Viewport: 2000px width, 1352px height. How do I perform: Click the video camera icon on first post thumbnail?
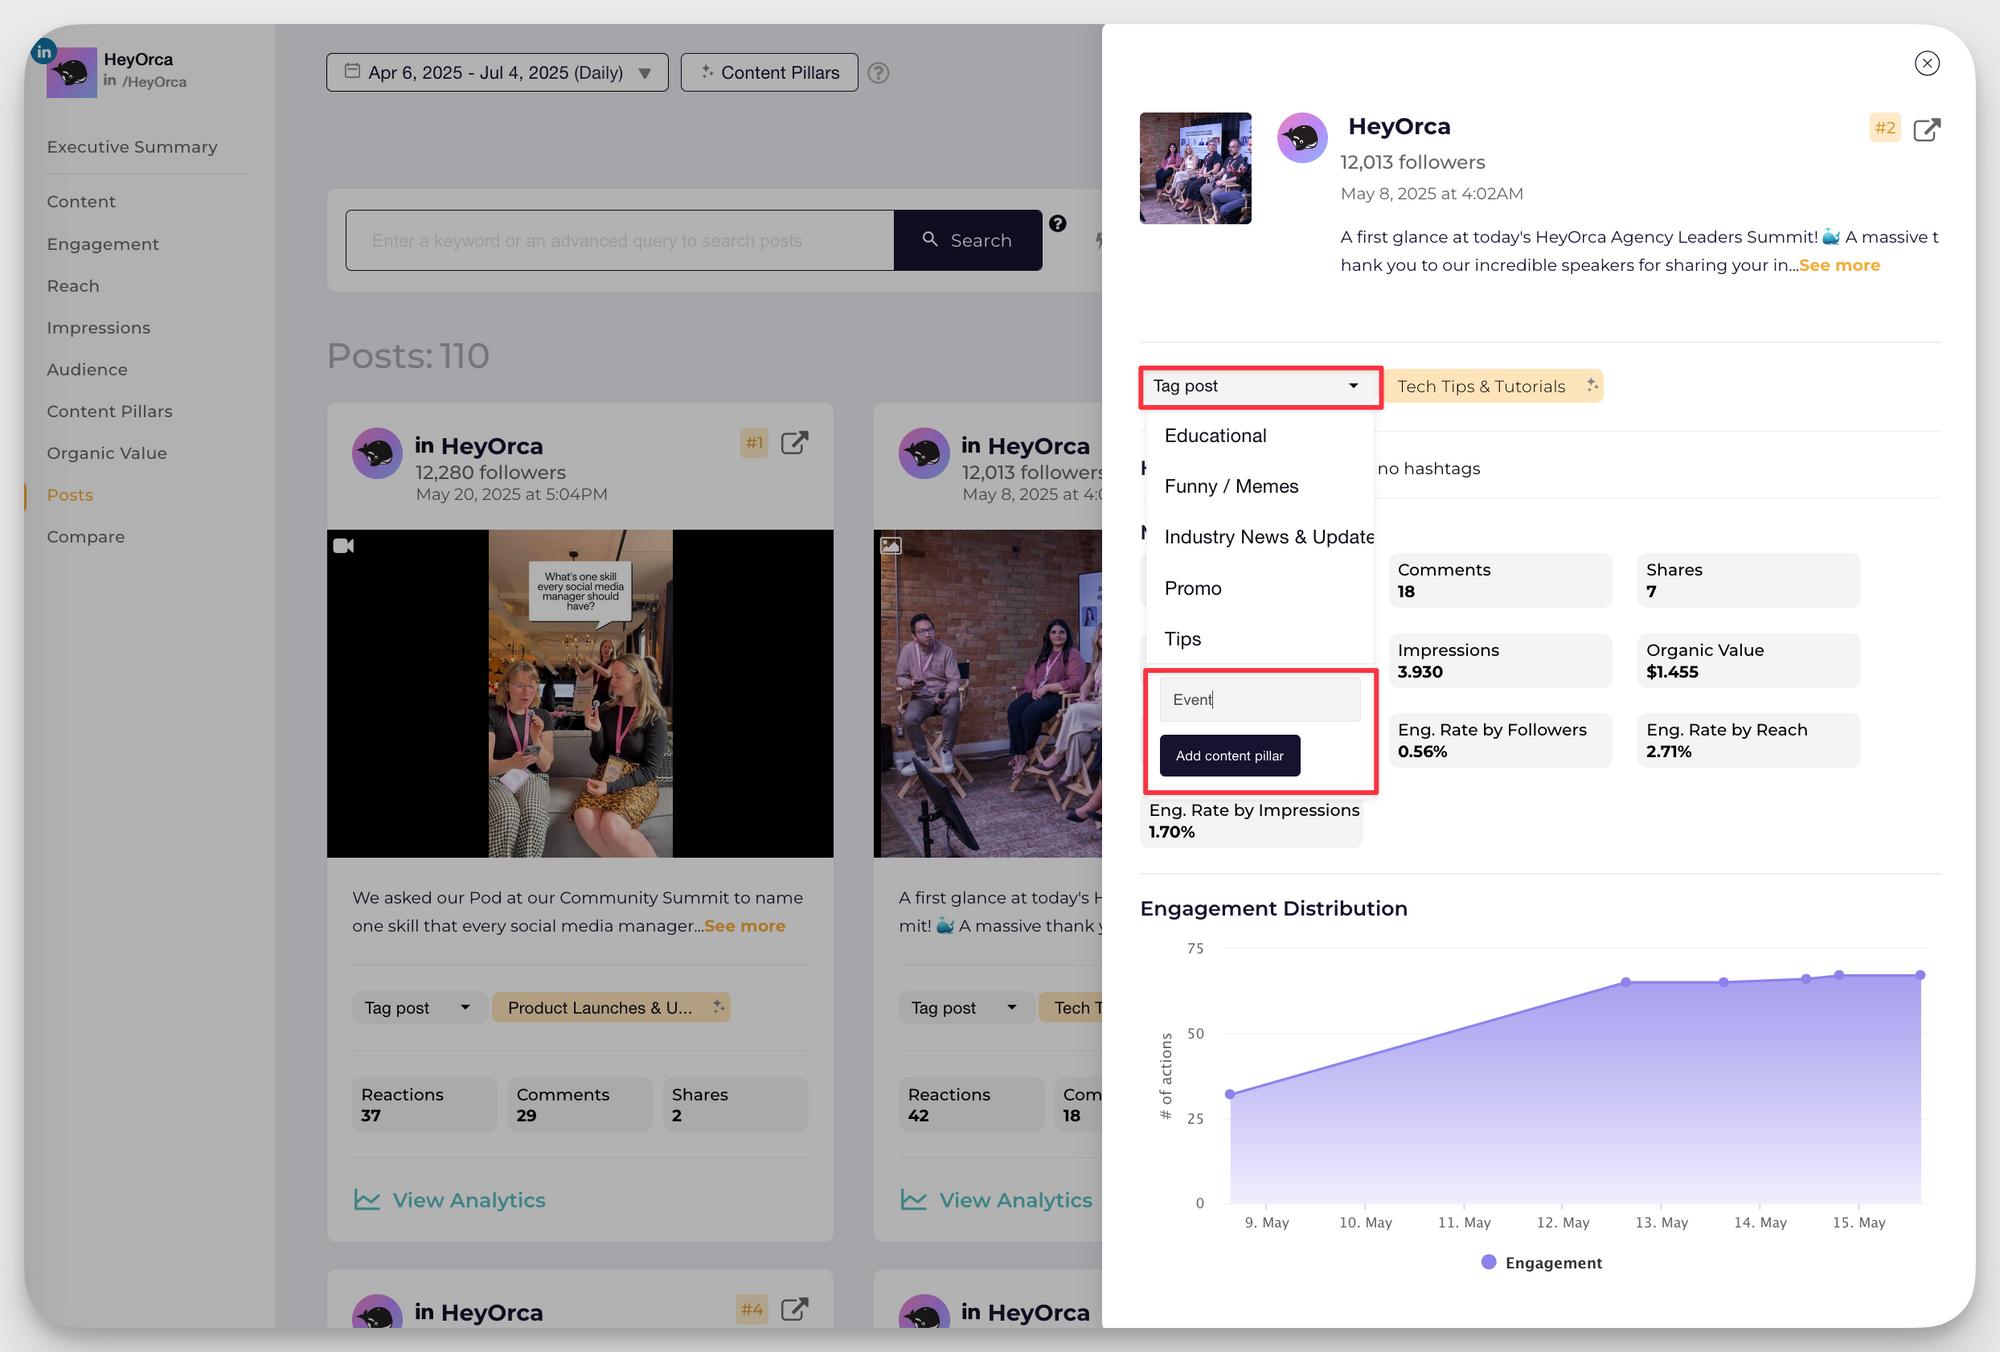(x=345, y=547)
